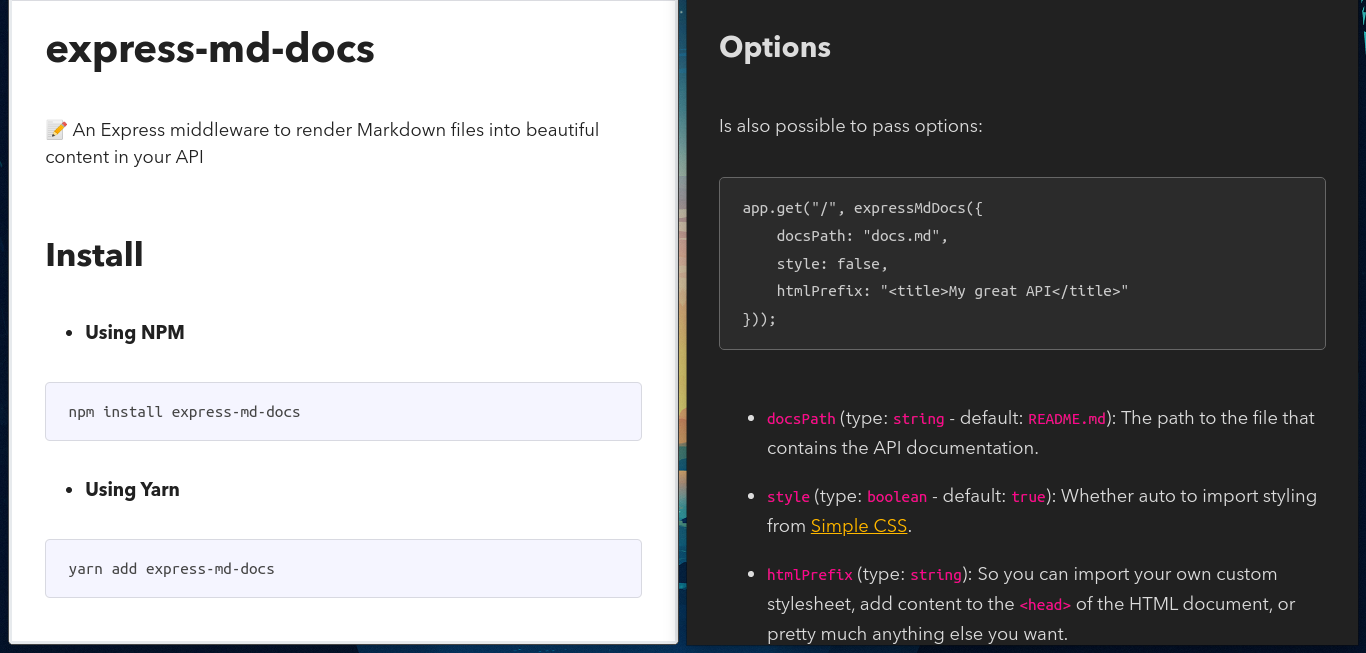Viewport: 1366px width, 653px height.
Task: Click the docsPath option name
Action: click(x=801, y=419)
